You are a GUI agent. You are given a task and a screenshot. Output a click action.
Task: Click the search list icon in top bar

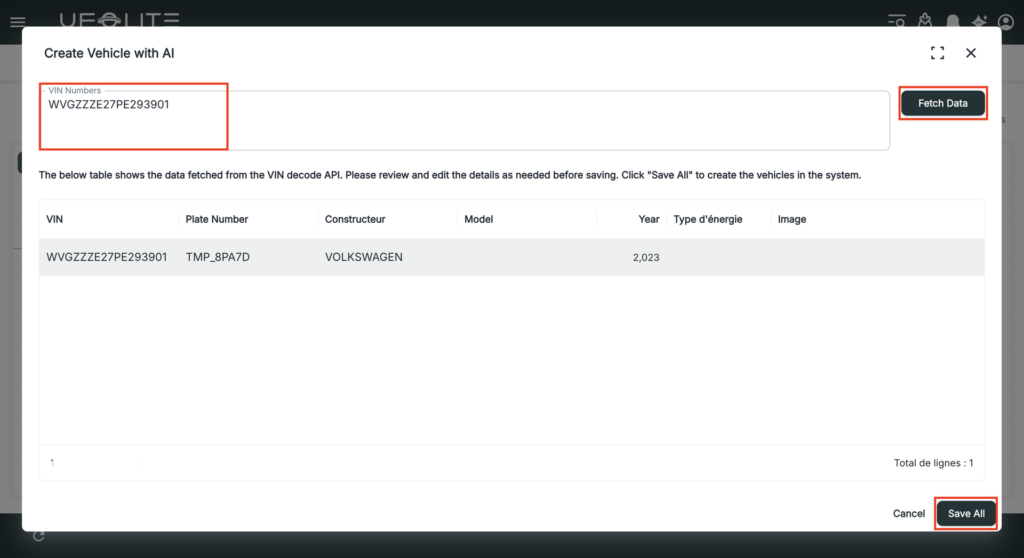(x=897, y=21)
